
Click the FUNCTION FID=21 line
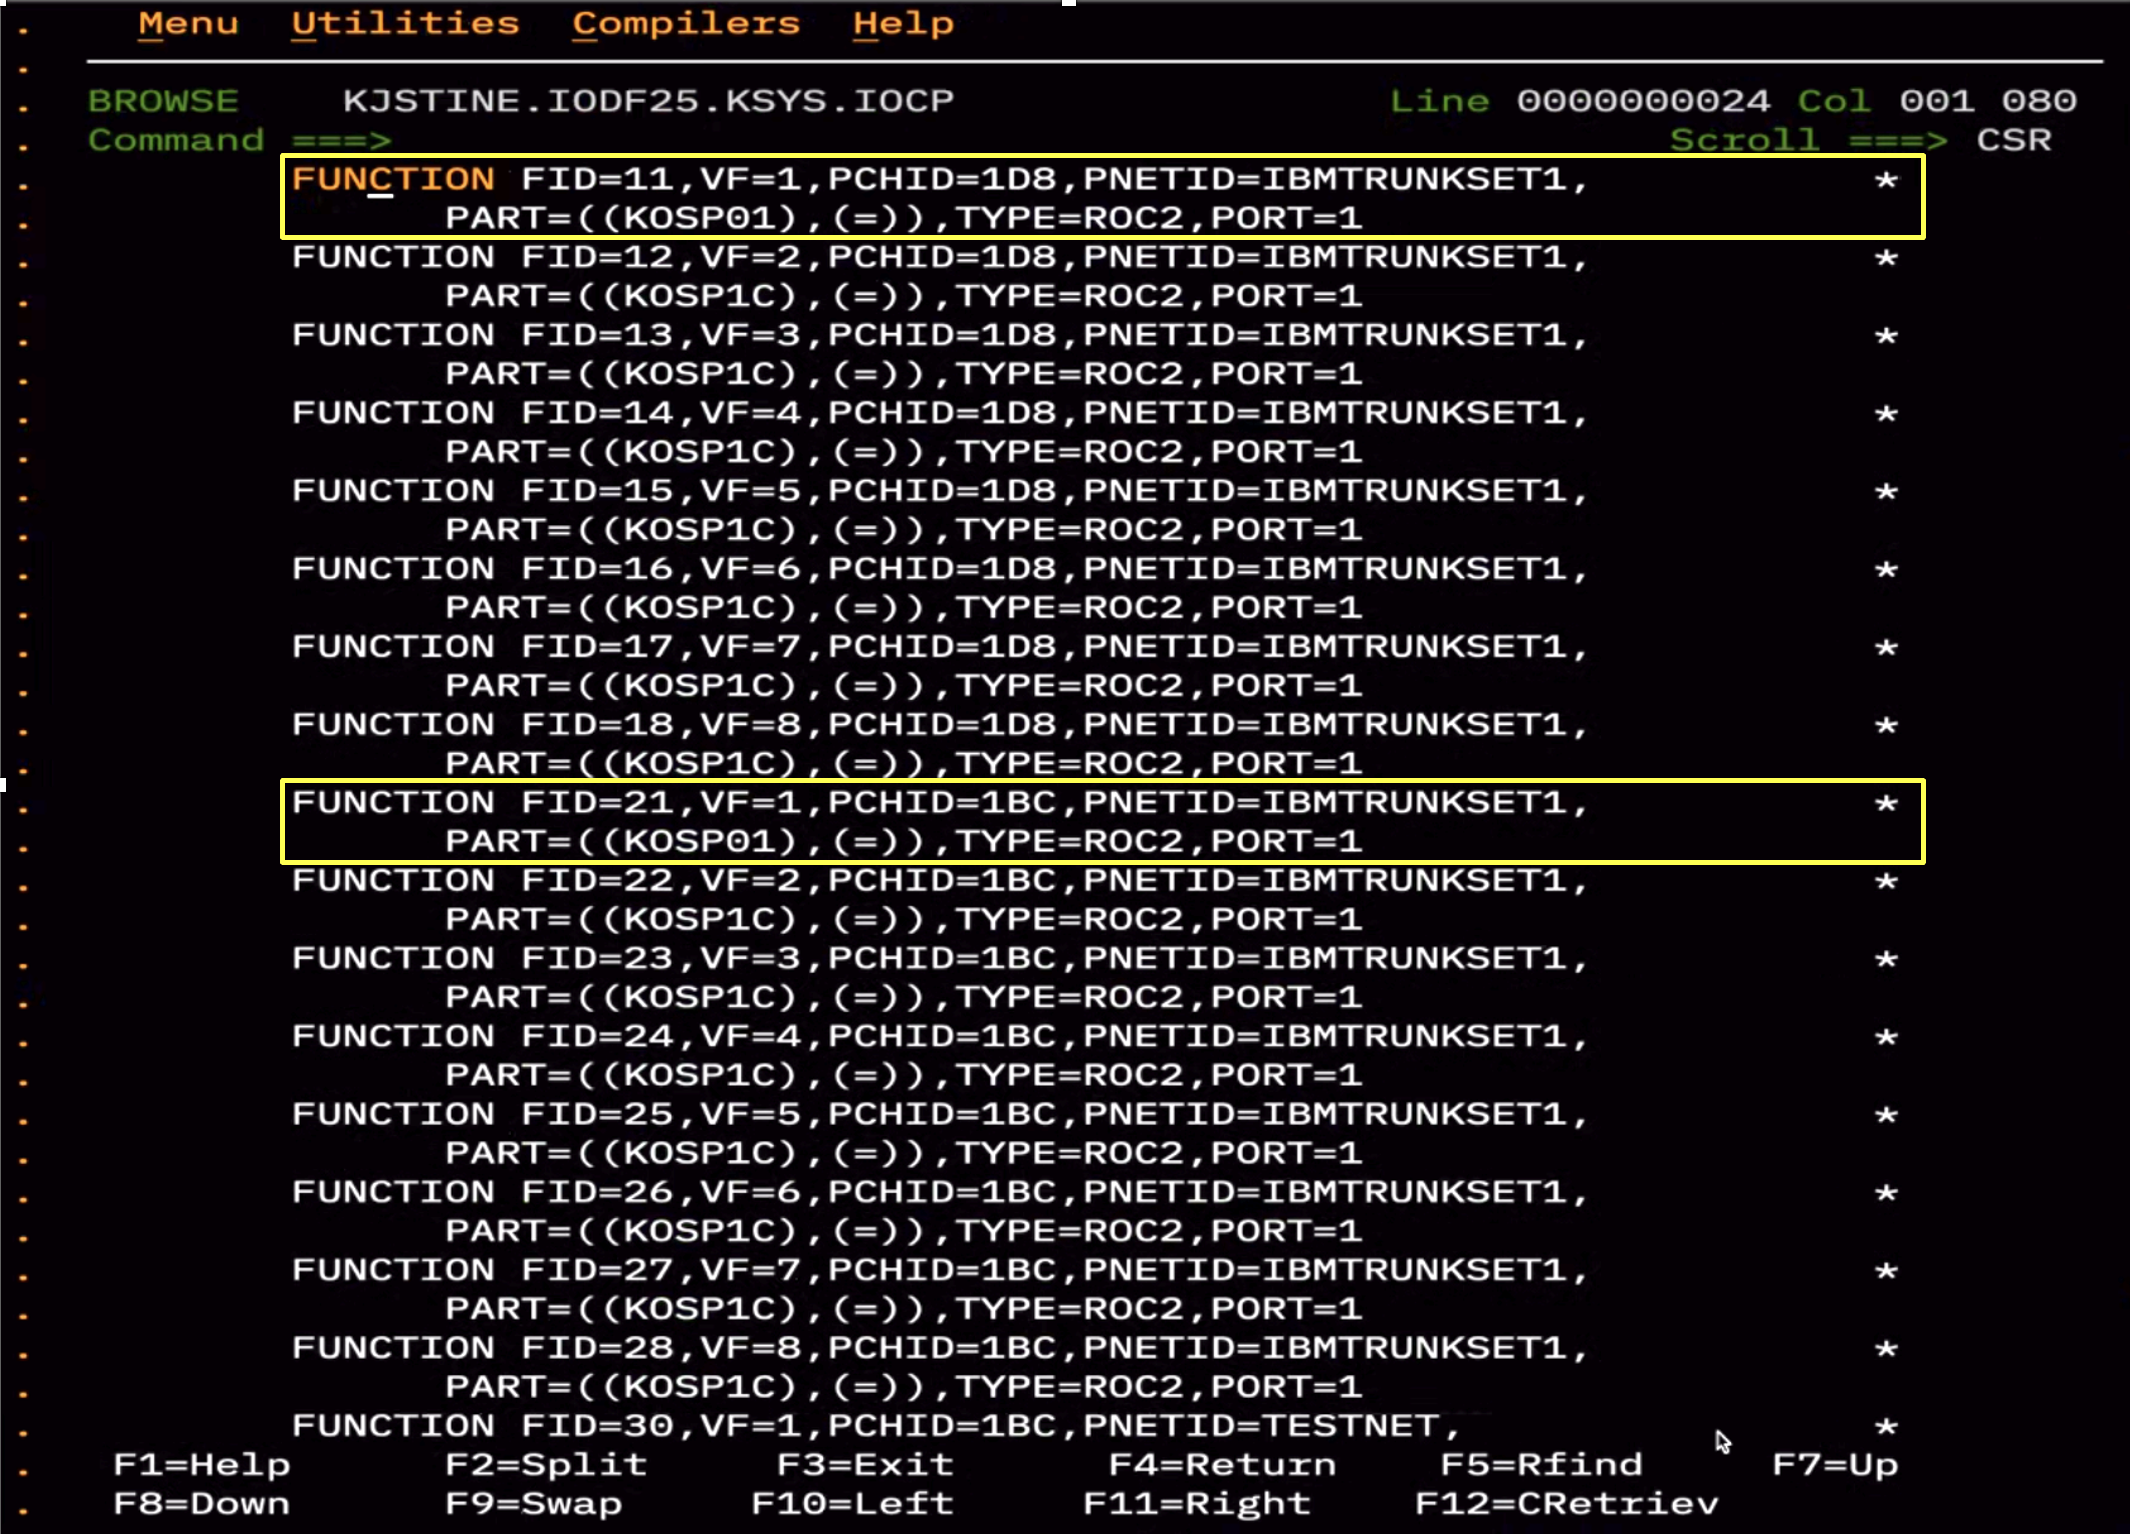(940, 803)
